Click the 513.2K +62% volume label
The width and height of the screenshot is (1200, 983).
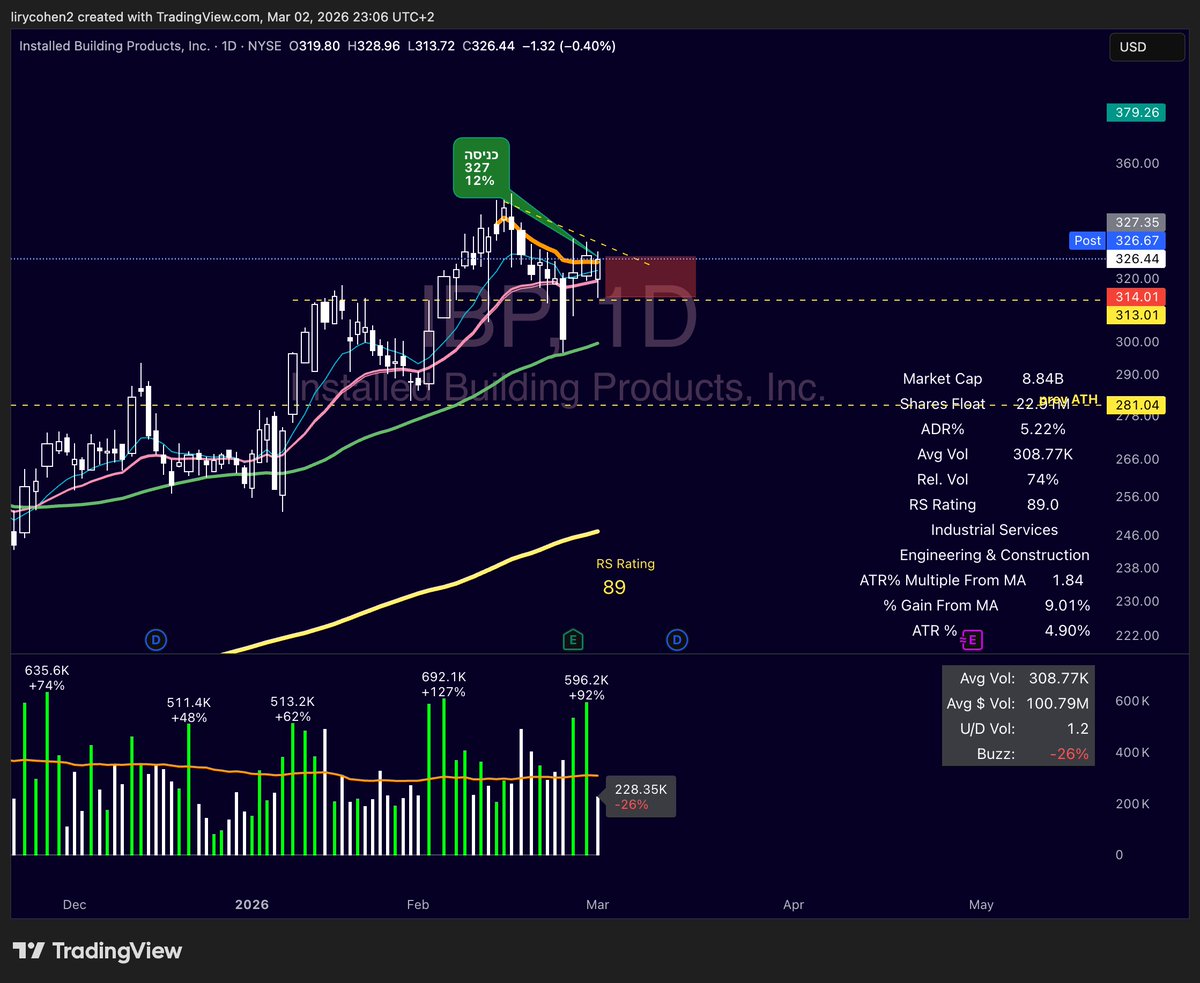click(295, 709)
